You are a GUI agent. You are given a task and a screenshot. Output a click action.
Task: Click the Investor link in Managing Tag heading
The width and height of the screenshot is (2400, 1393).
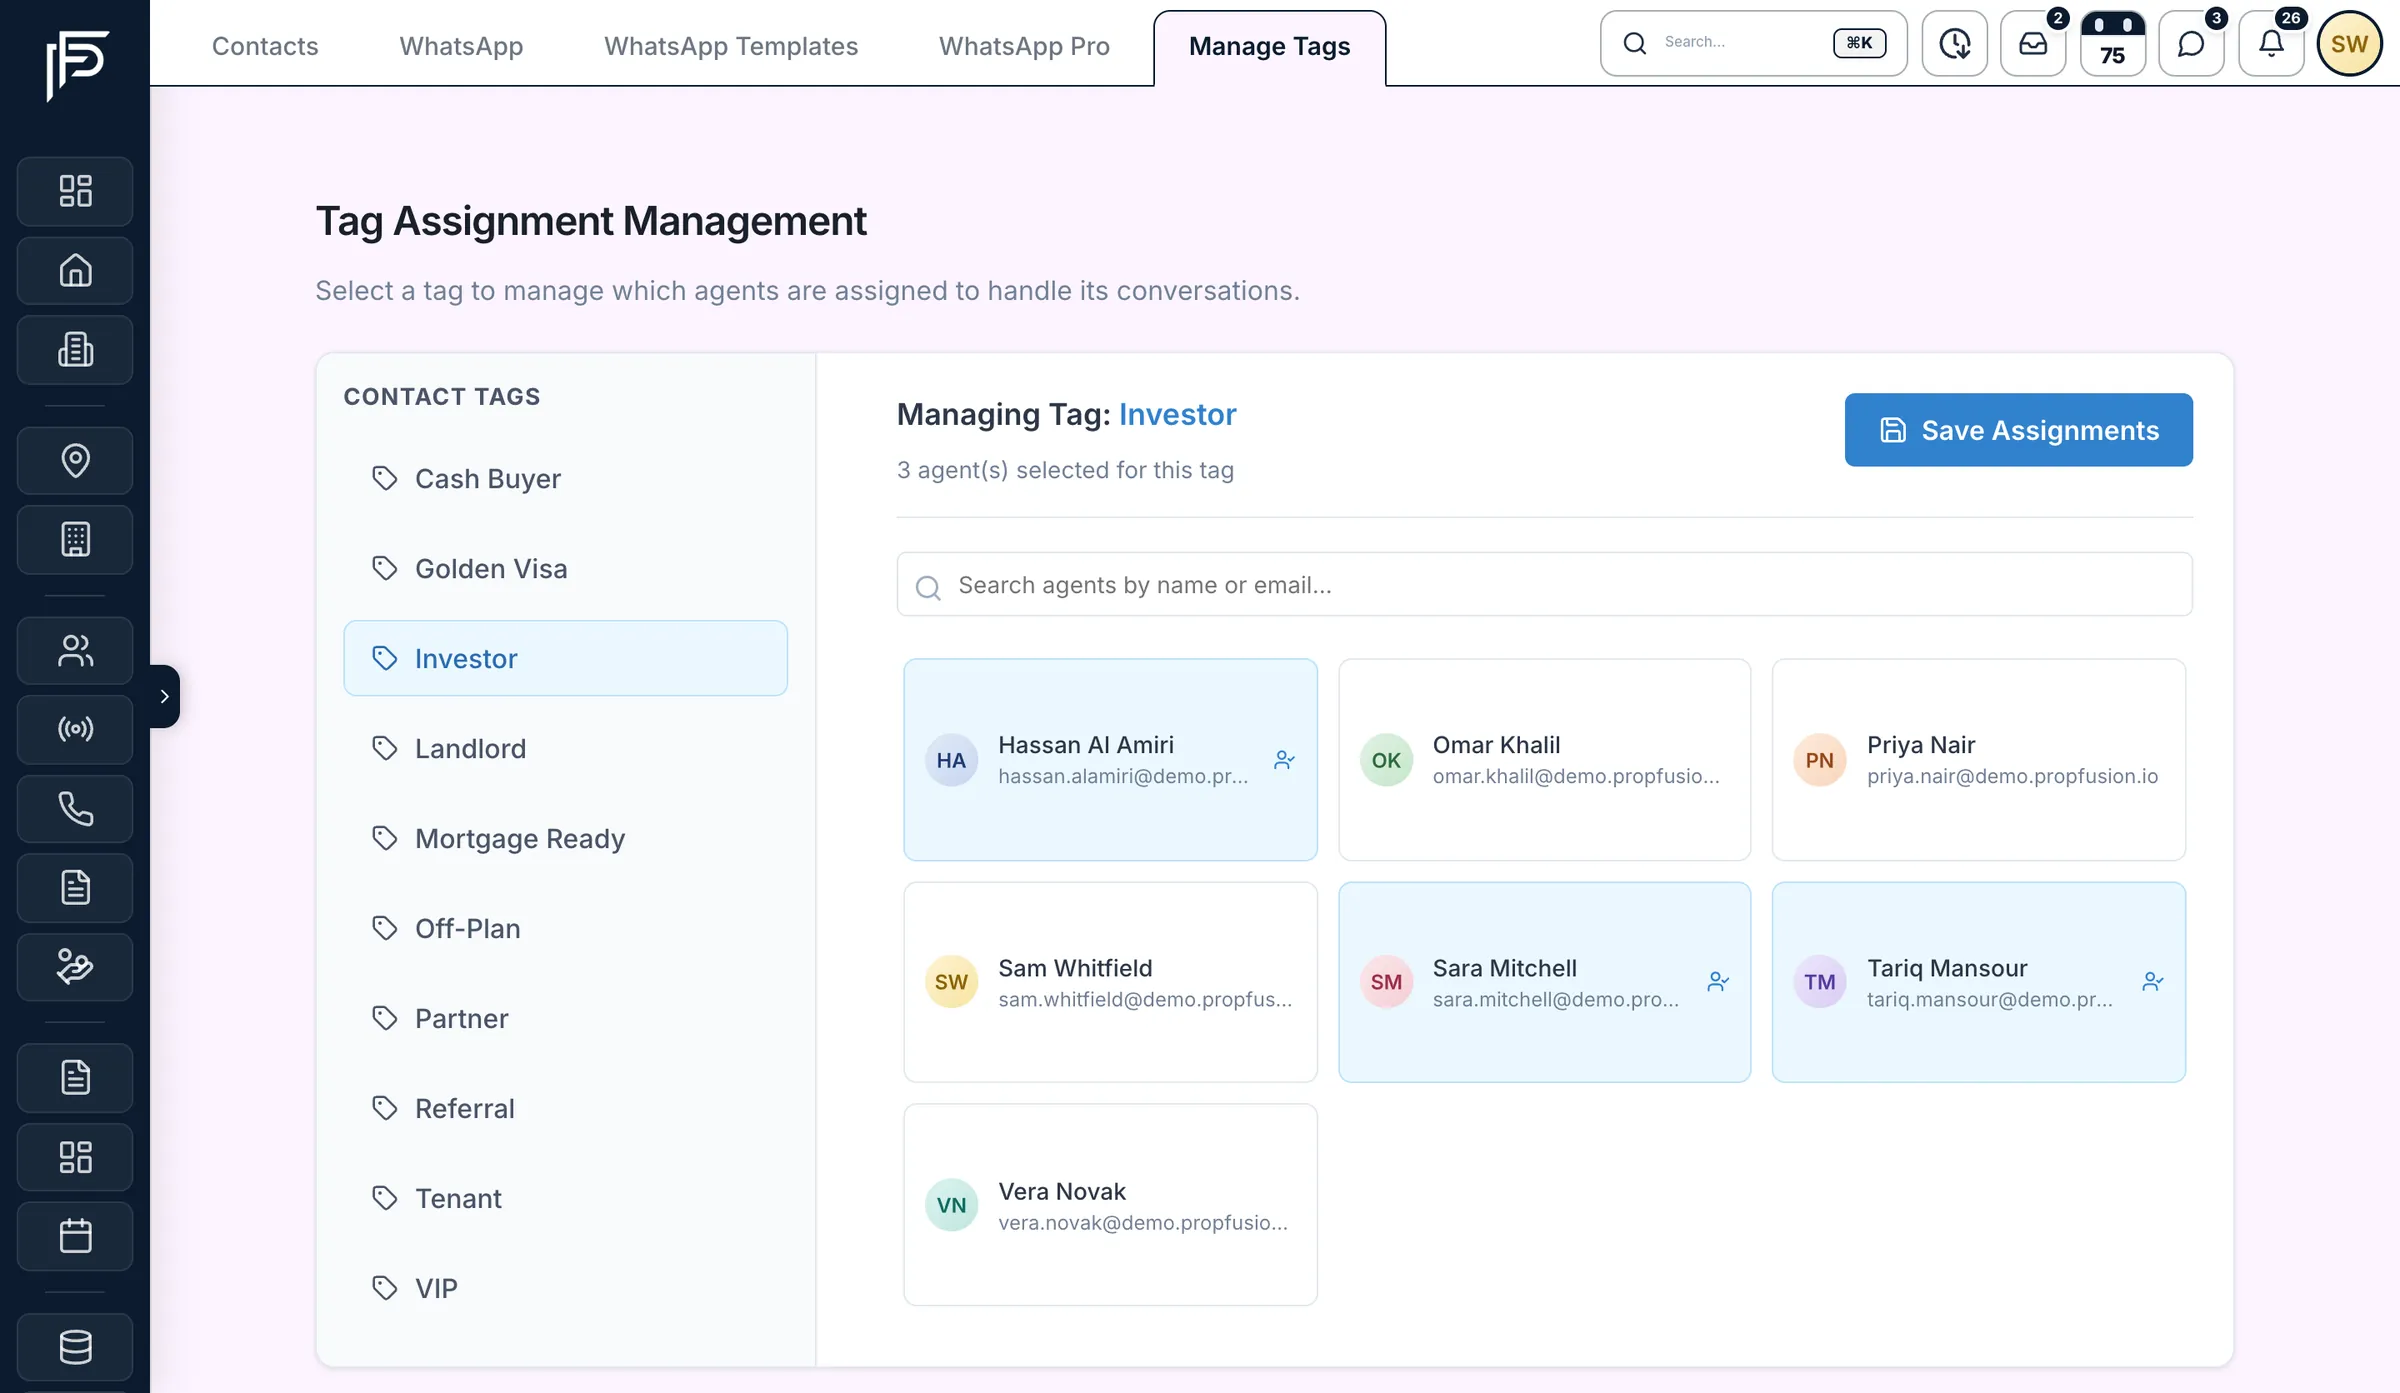click(x=1177, y=414)
